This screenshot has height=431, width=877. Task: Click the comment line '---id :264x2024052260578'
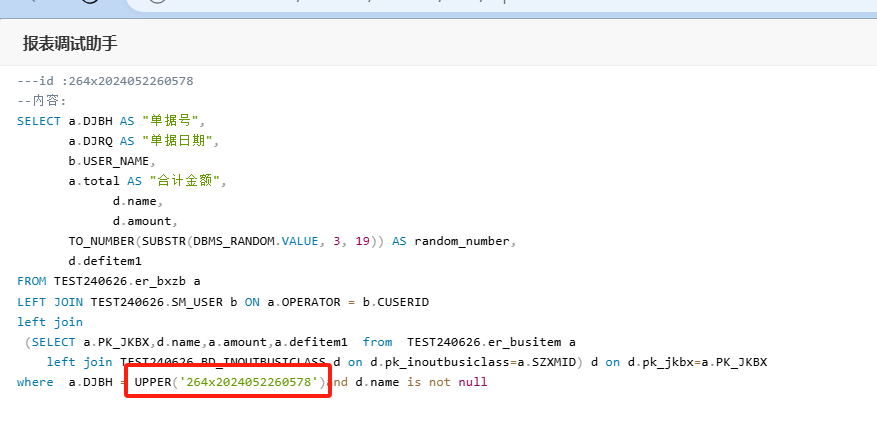(x=105, y=81)
